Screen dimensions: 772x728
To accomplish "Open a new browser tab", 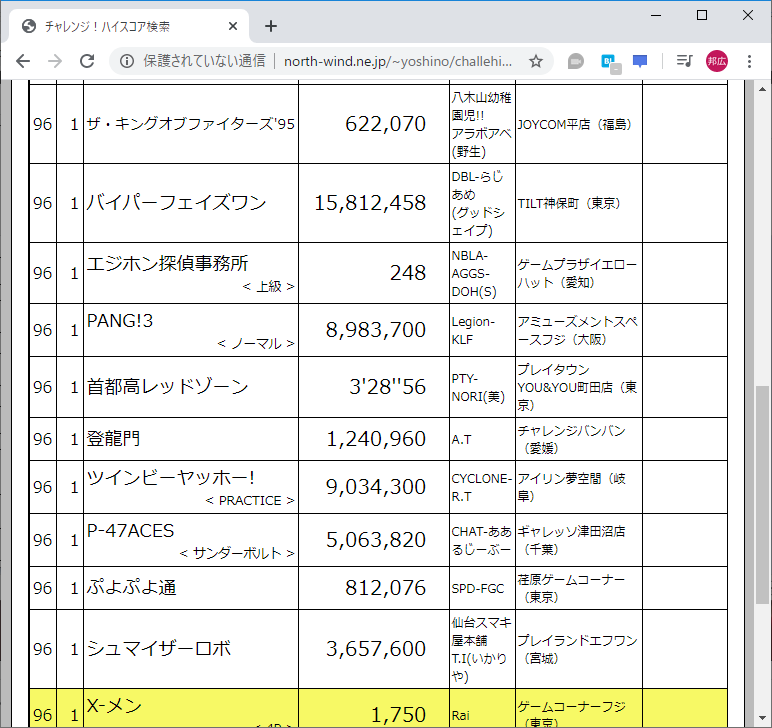I will (x=271, y=26).
